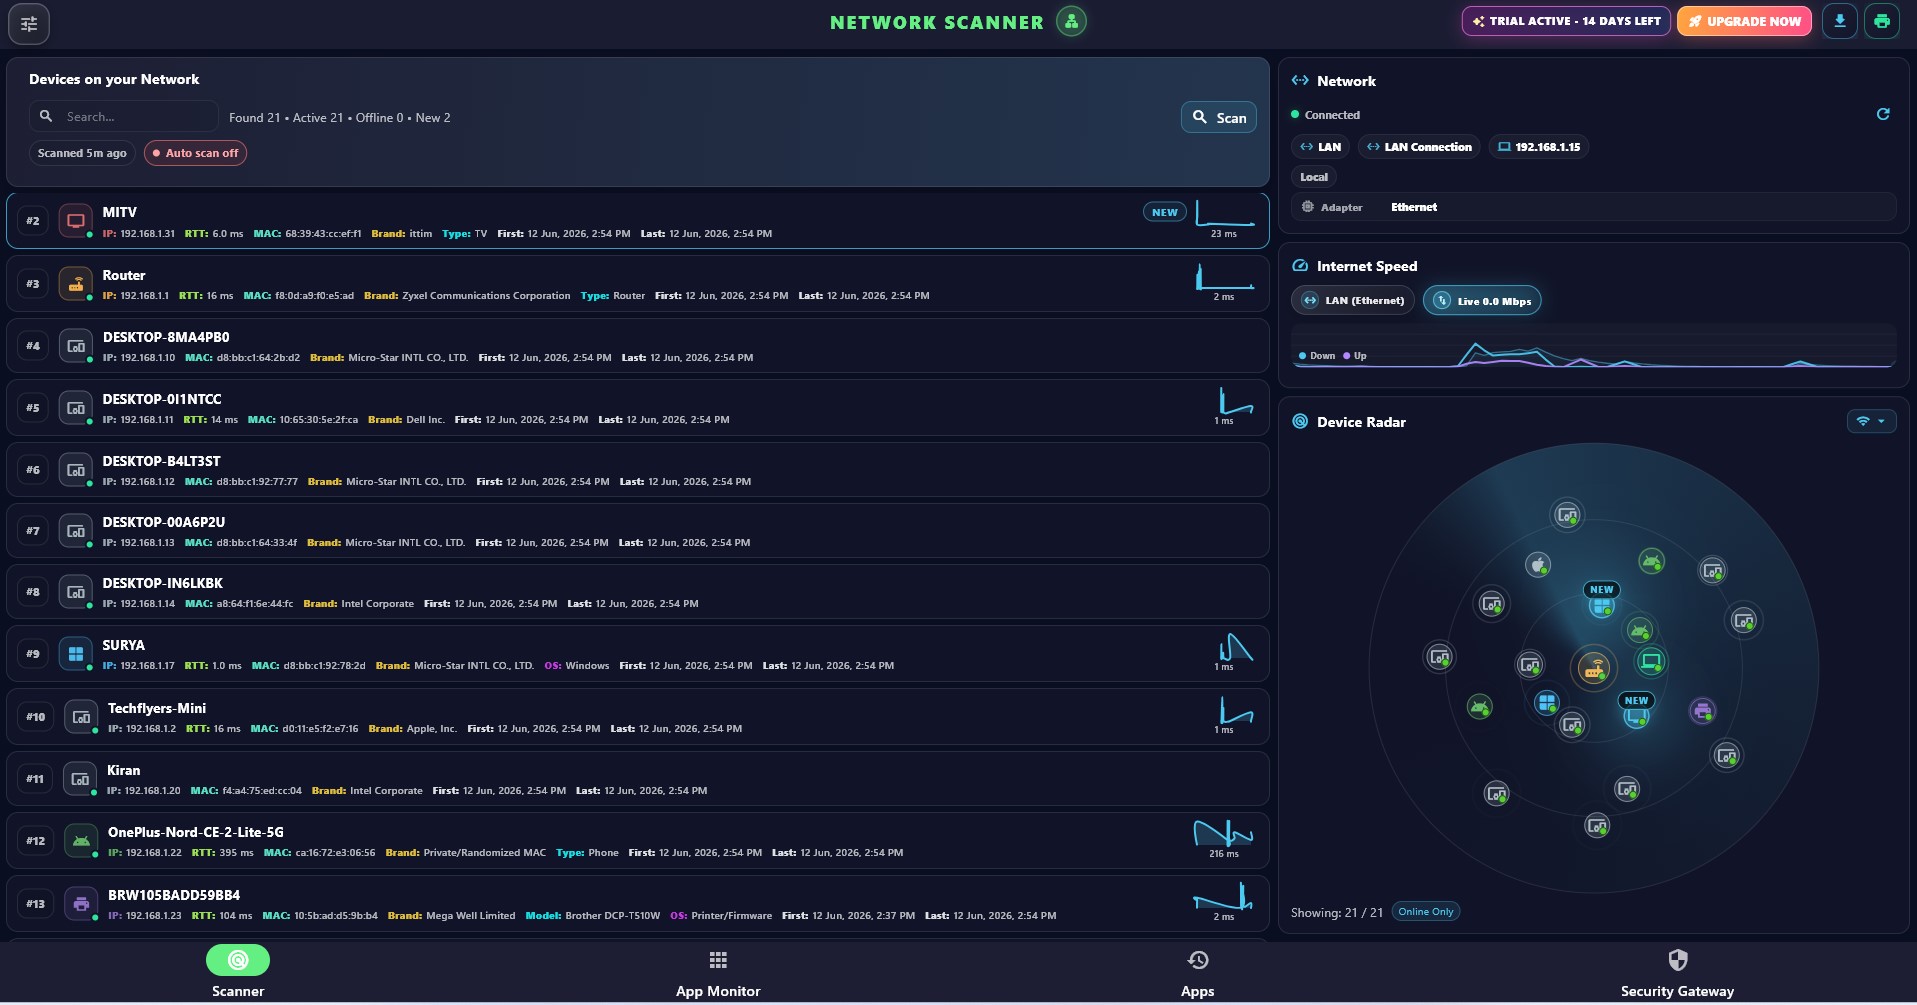Refresh the network connection status
Screen dimensions: 1917x1005
1883,114
